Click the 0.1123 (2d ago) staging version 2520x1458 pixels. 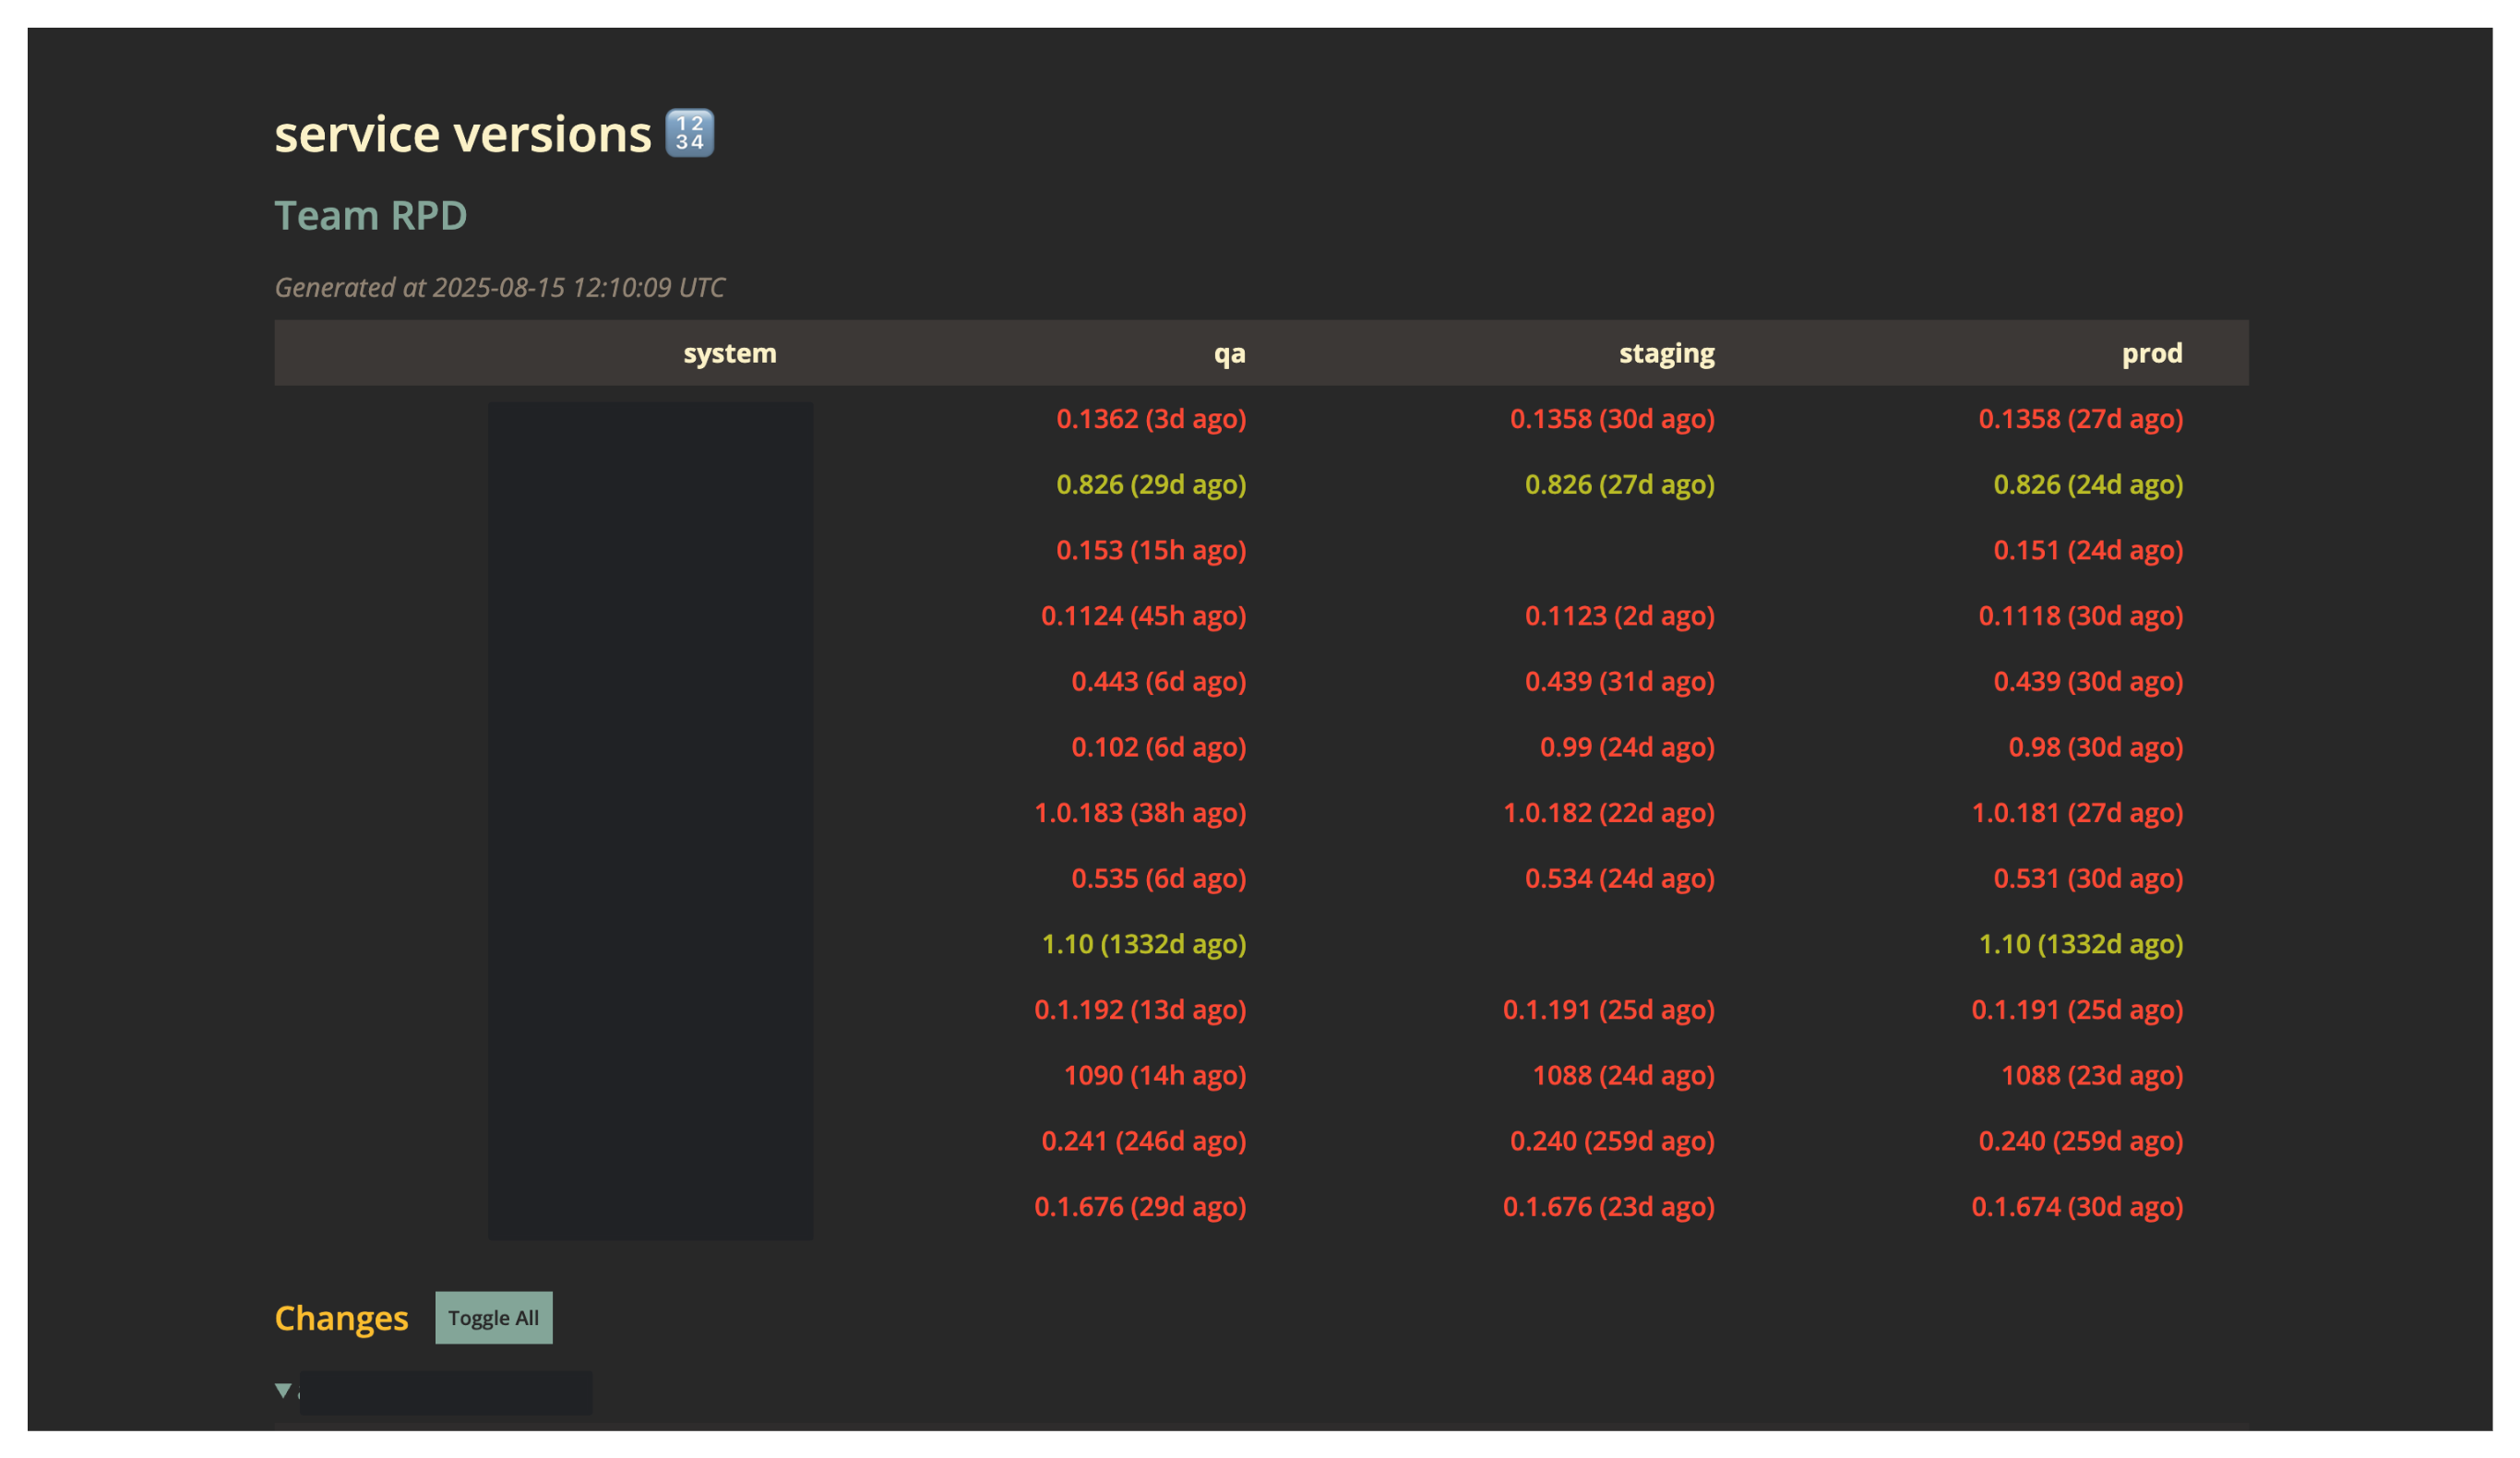coord(1620,616)
